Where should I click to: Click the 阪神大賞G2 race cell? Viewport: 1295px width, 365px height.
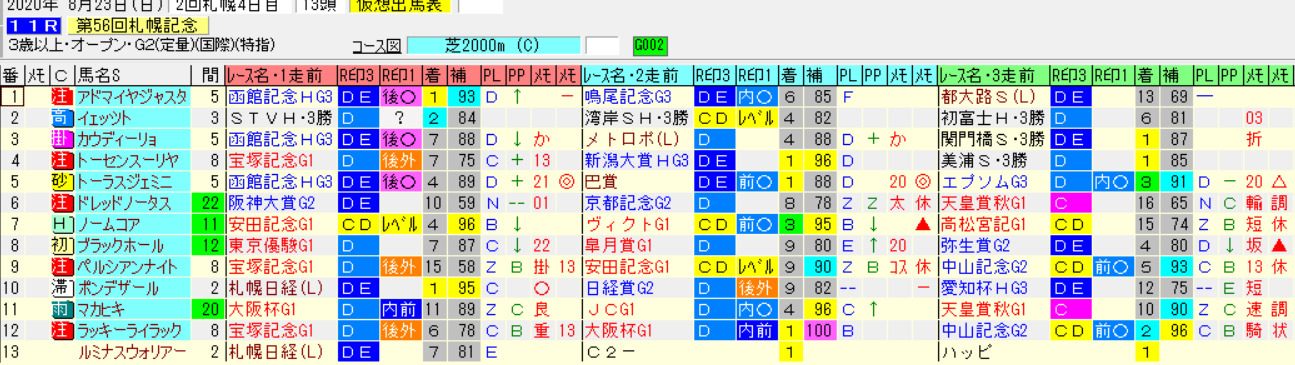(x=281, y=203)
